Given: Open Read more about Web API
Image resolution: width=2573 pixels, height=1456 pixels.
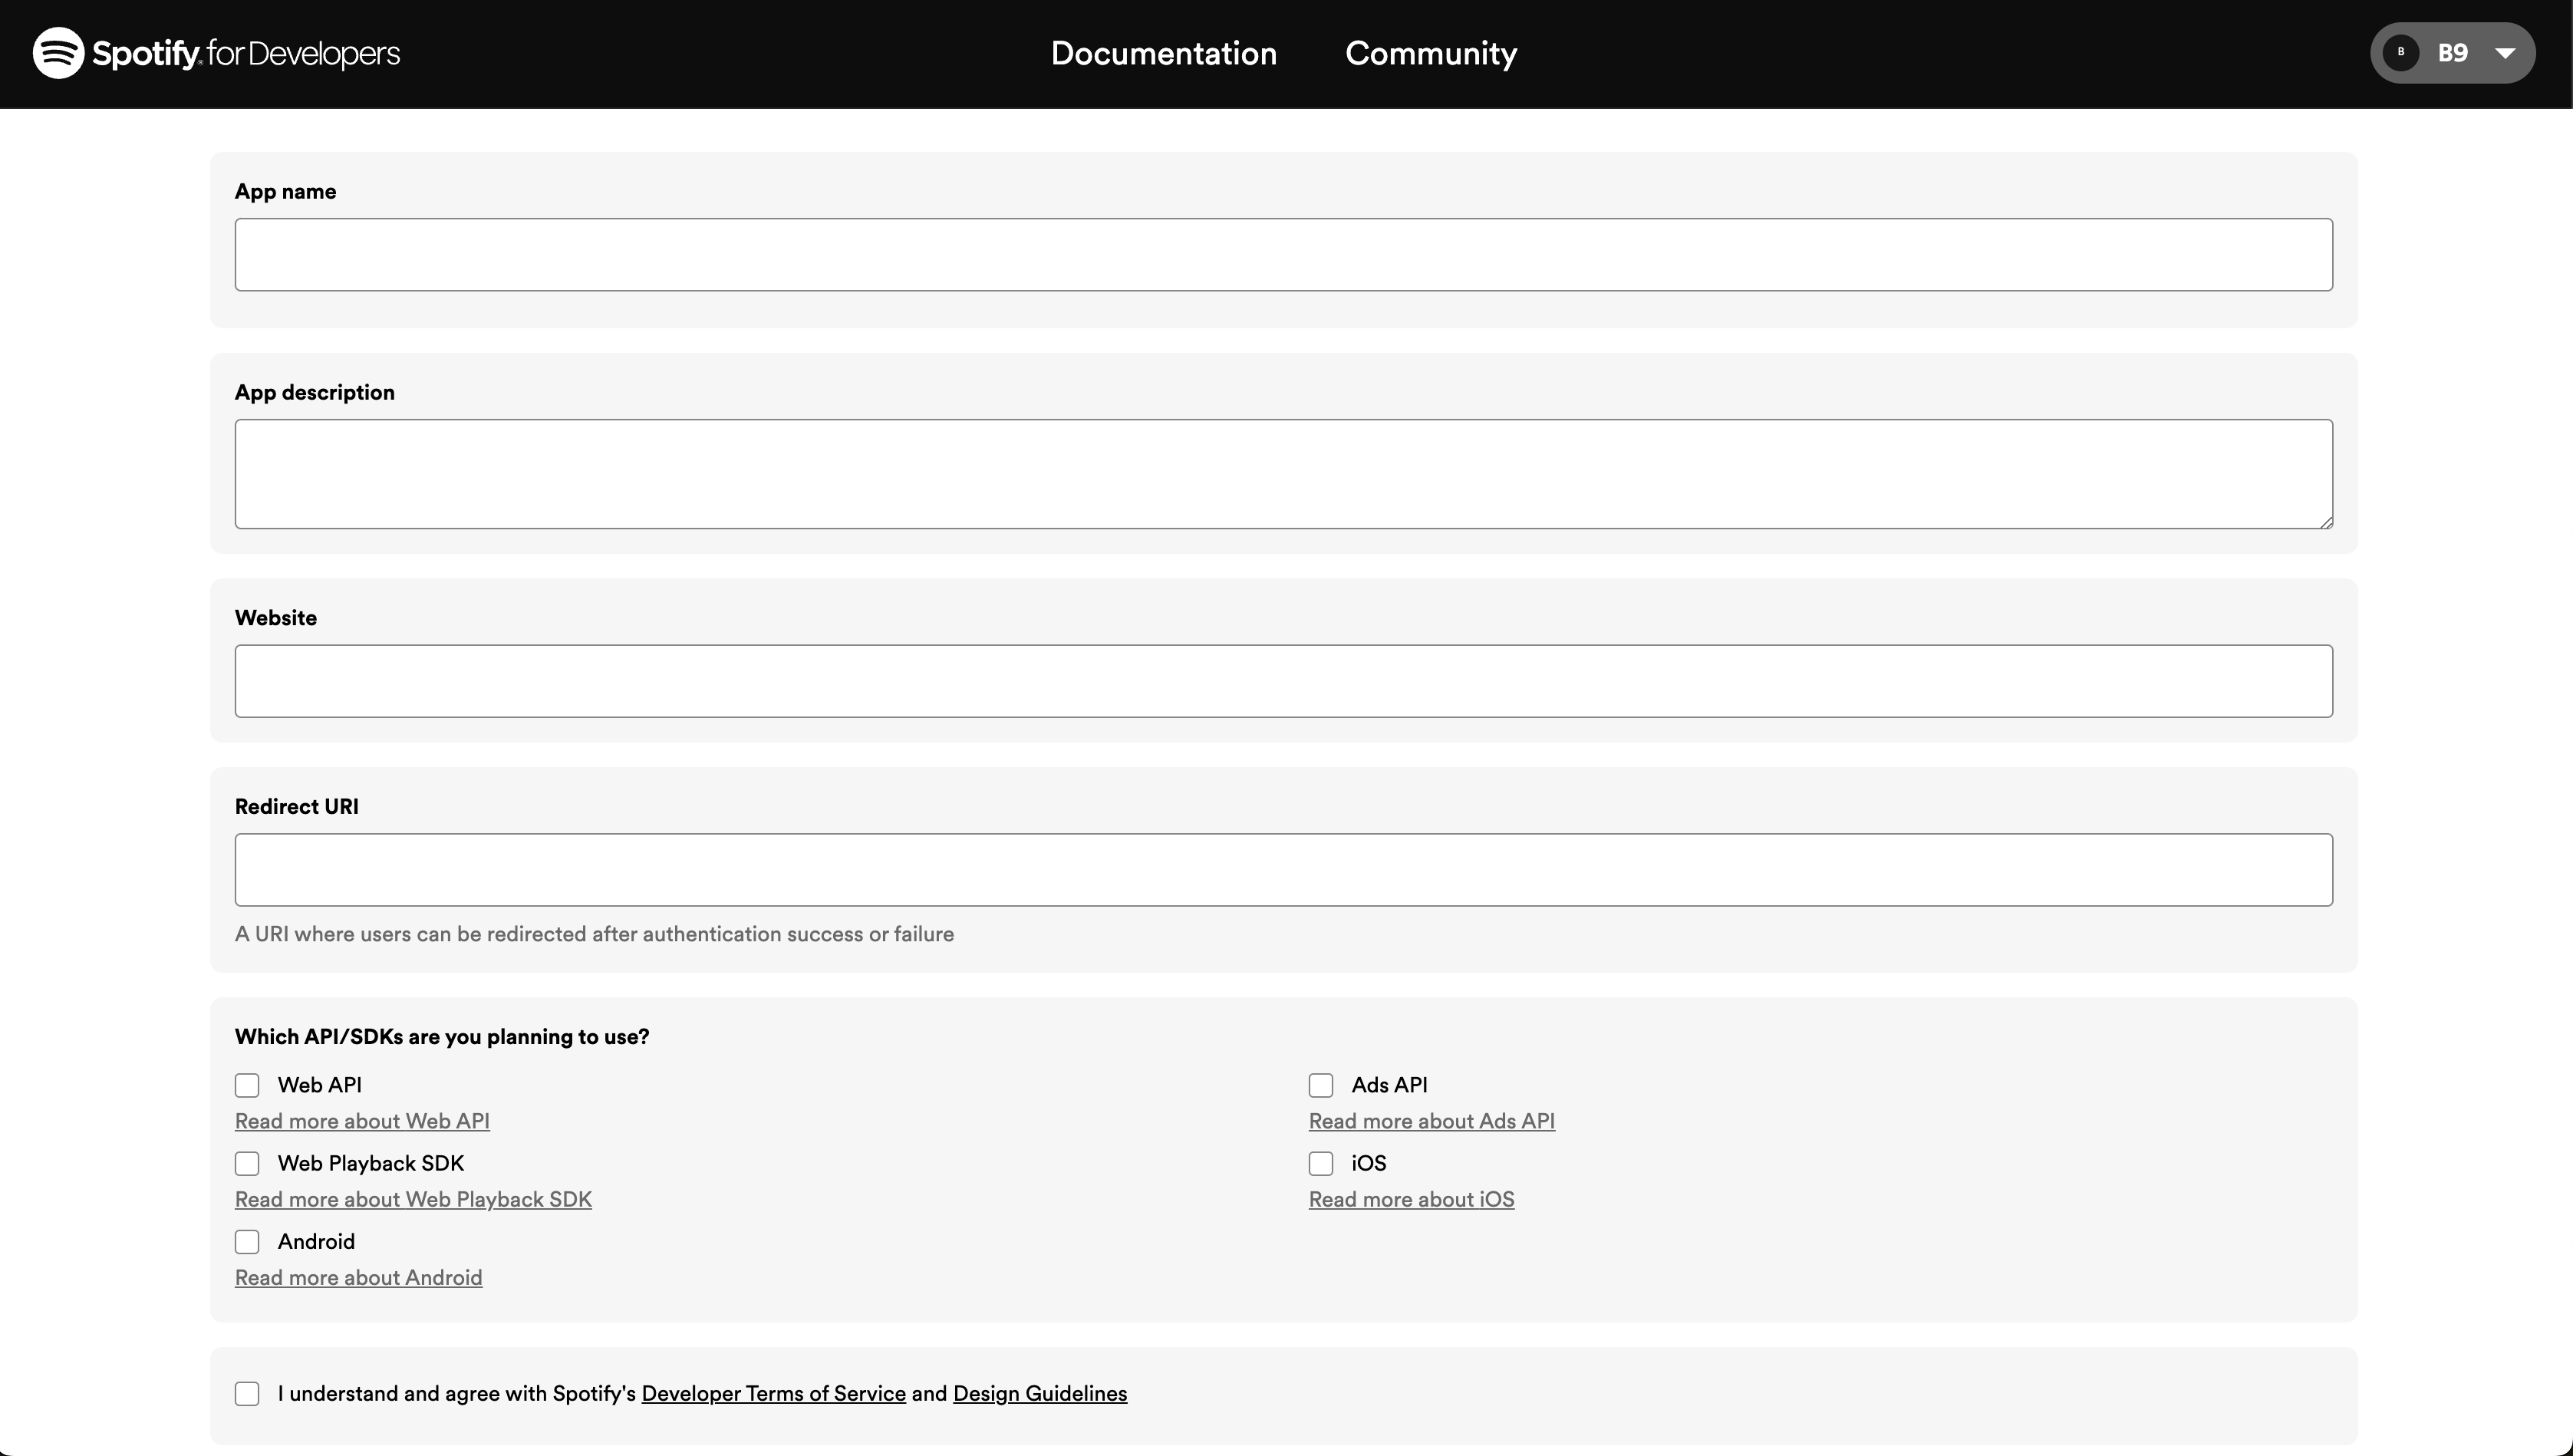Looking at the screenshot, I should pos(362,1121).
